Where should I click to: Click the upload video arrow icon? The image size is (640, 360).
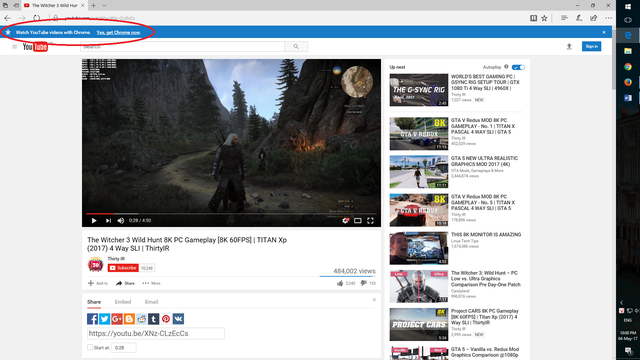[569, 47]
